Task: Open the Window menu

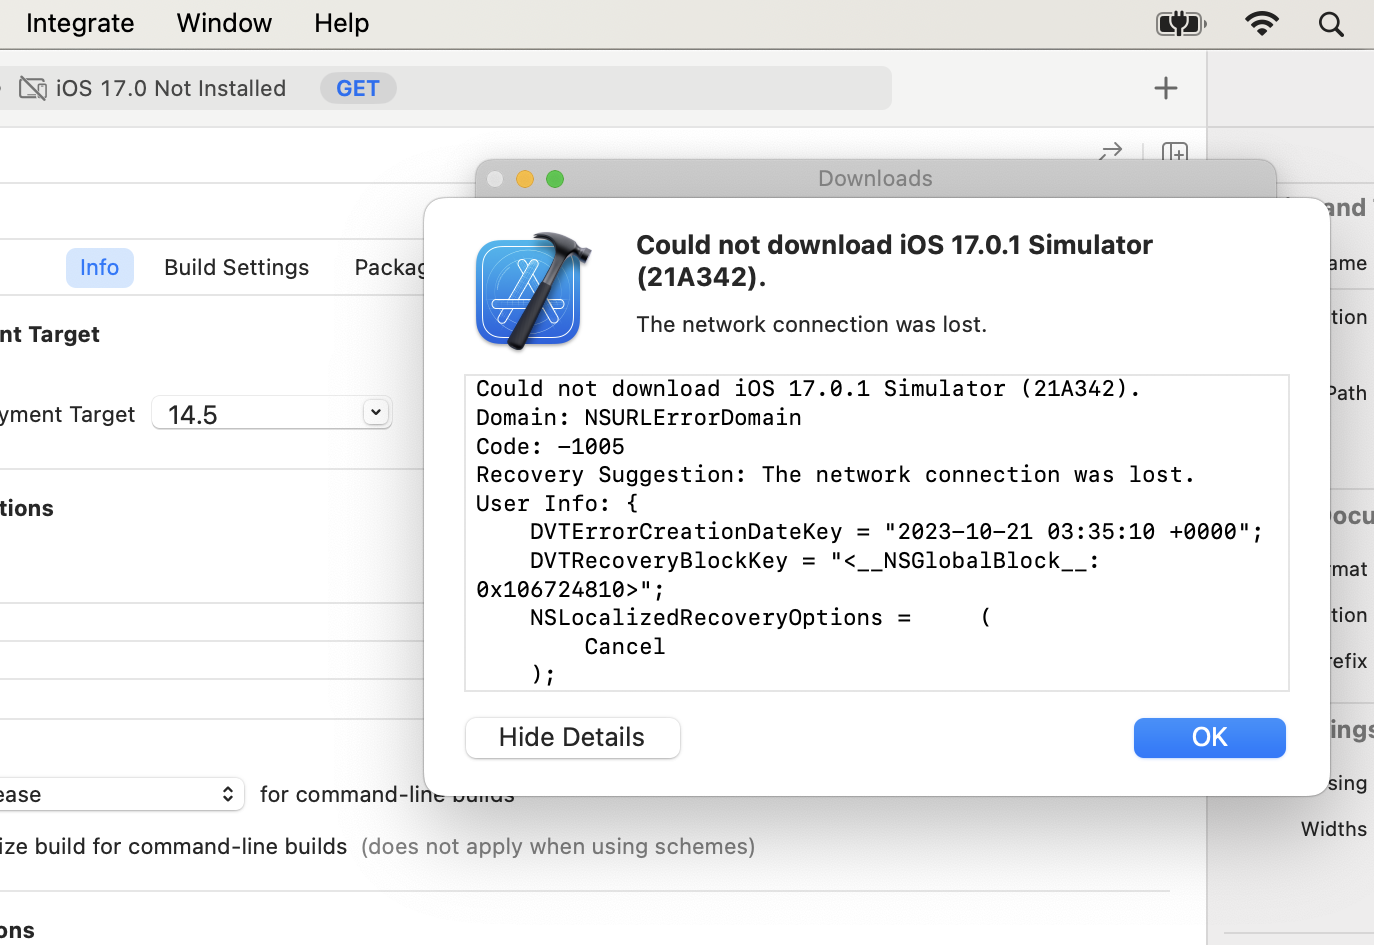Action: pos(224,23)
